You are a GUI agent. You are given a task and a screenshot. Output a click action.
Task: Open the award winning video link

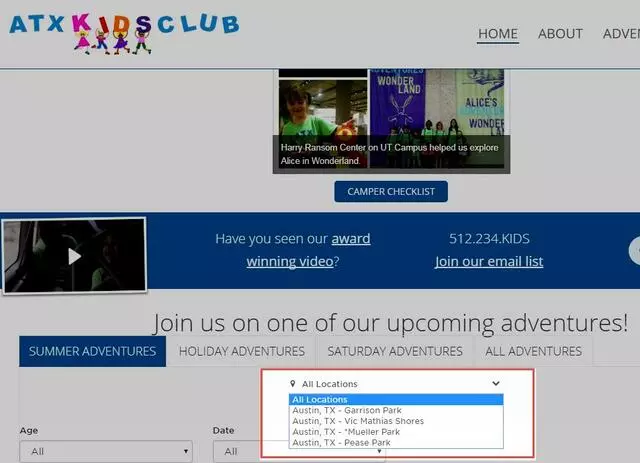click(x=308, y=249)
